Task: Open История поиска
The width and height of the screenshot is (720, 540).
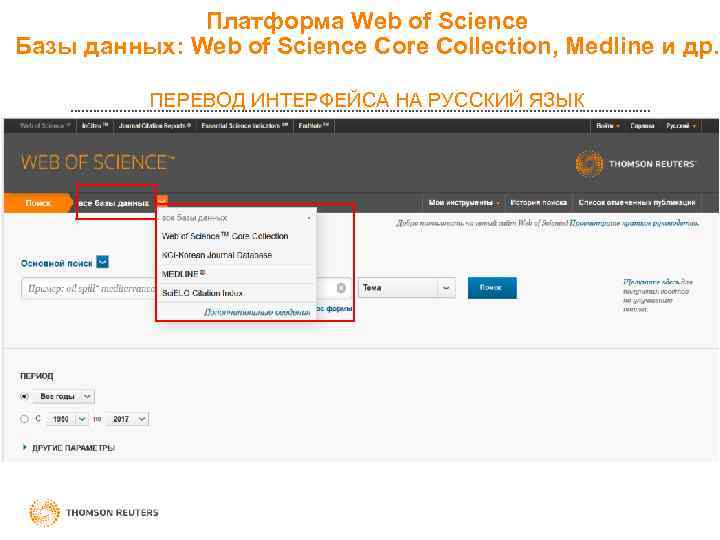Action: point(539,202)
